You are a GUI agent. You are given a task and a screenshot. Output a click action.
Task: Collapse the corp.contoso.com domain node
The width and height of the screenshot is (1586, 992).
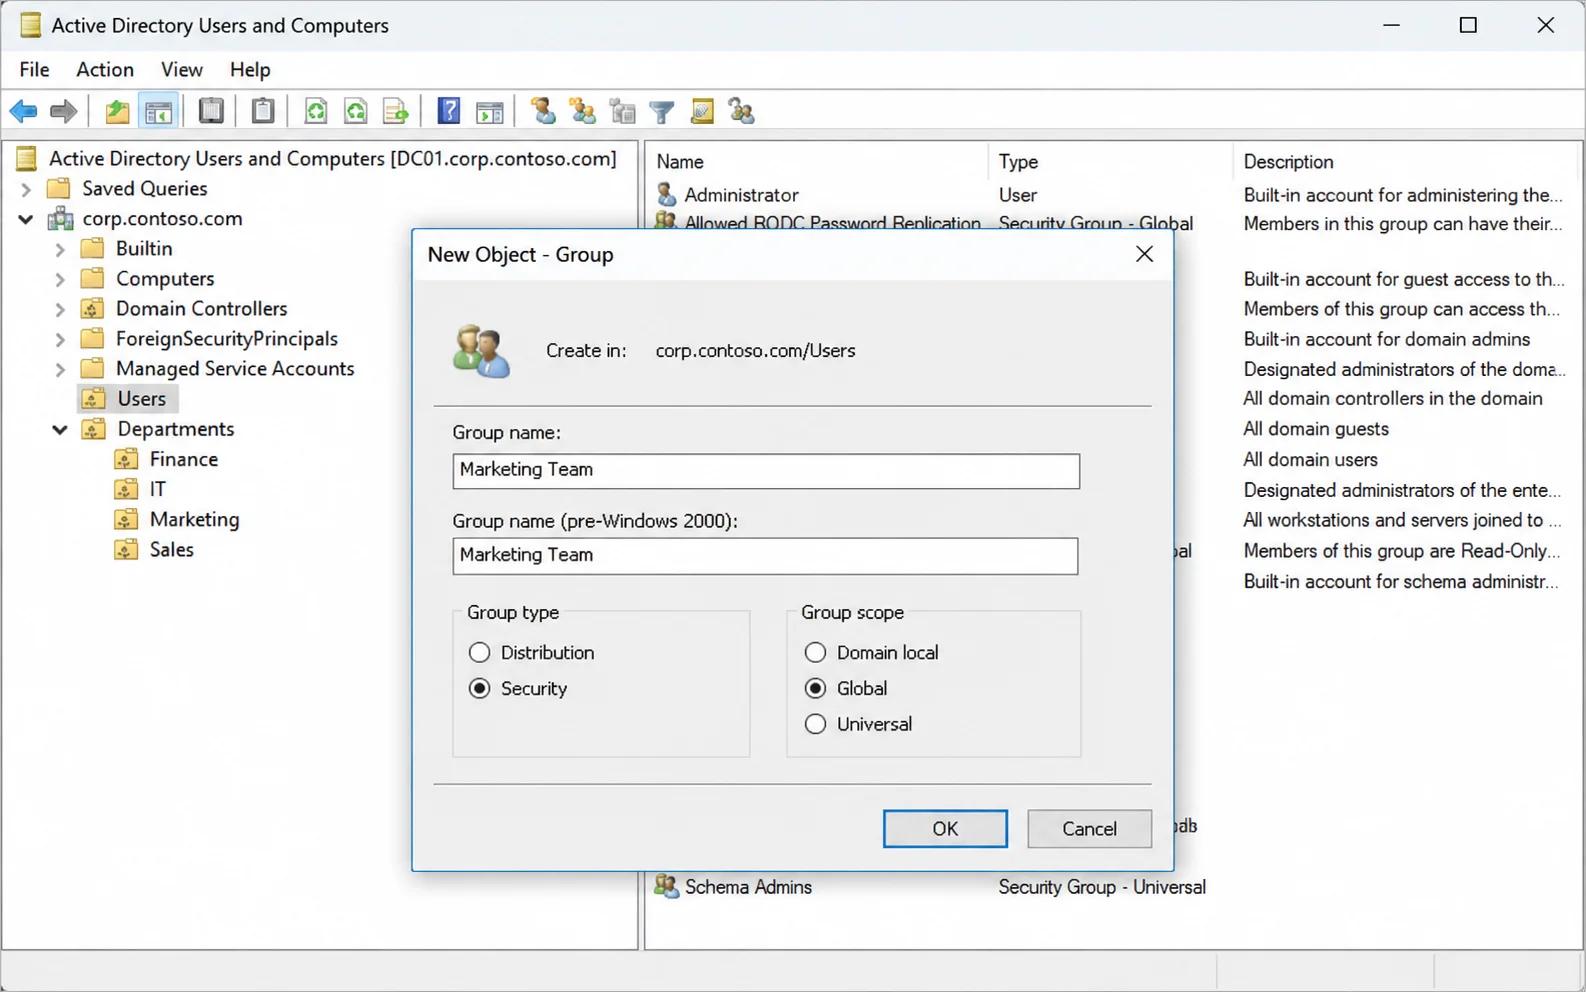tap(26, 219)
